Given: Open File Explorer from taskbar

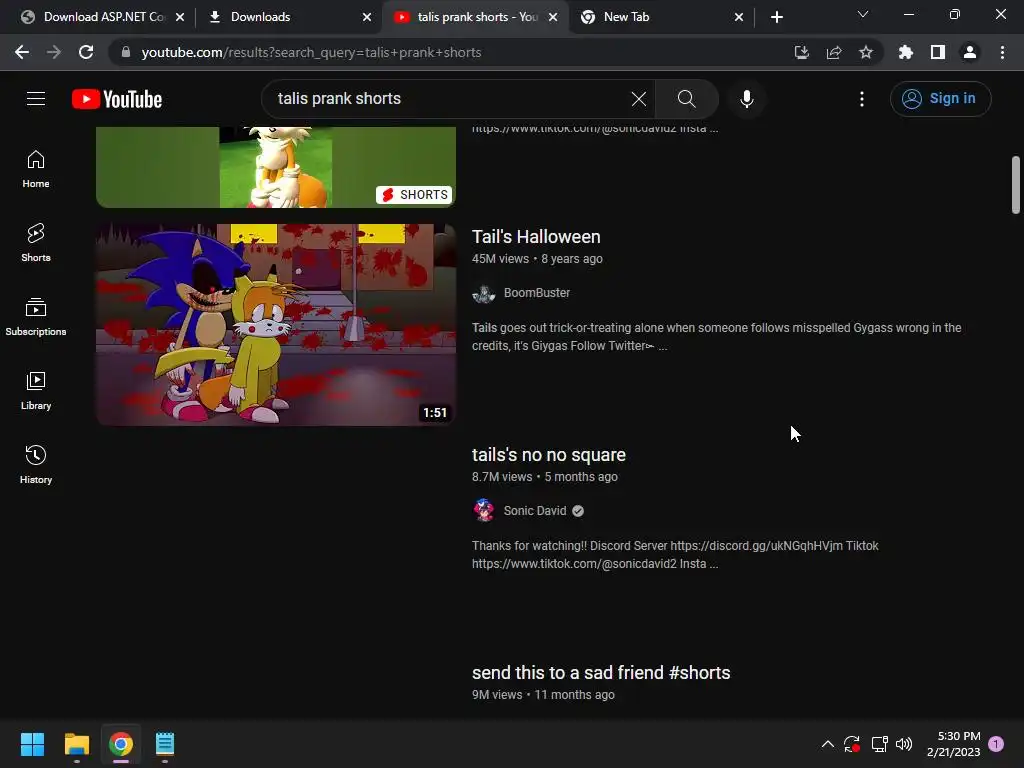Looking at the screenshot, I should click(76, 744).
